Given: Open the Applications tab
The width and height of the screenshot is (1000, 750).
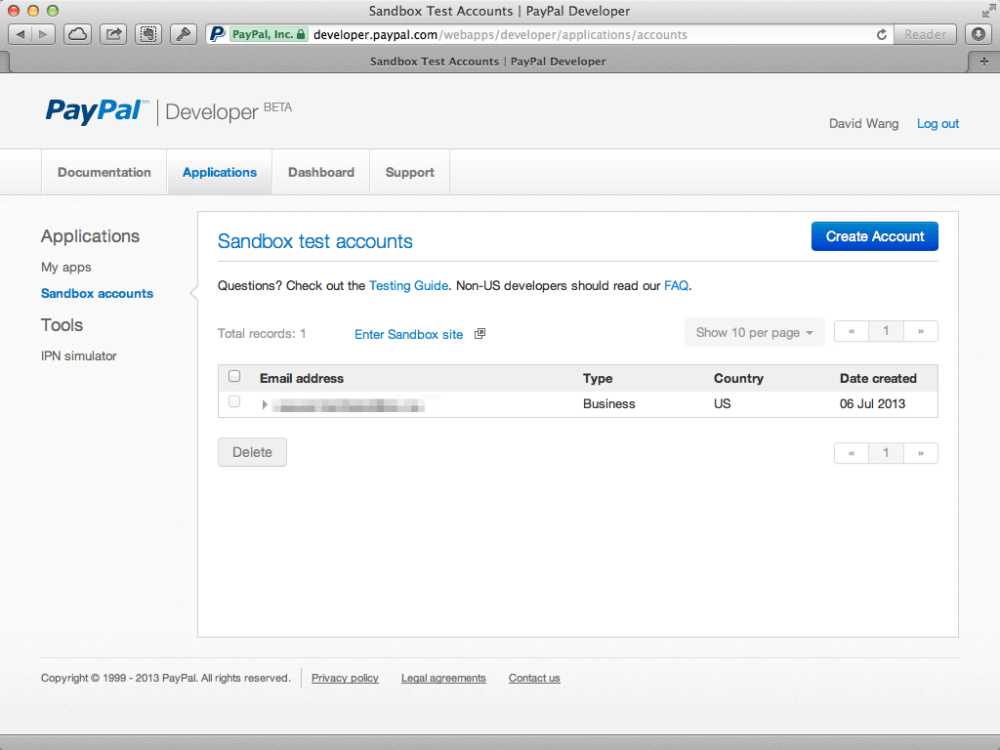Looking at the screenshot, I should [219, 172].
